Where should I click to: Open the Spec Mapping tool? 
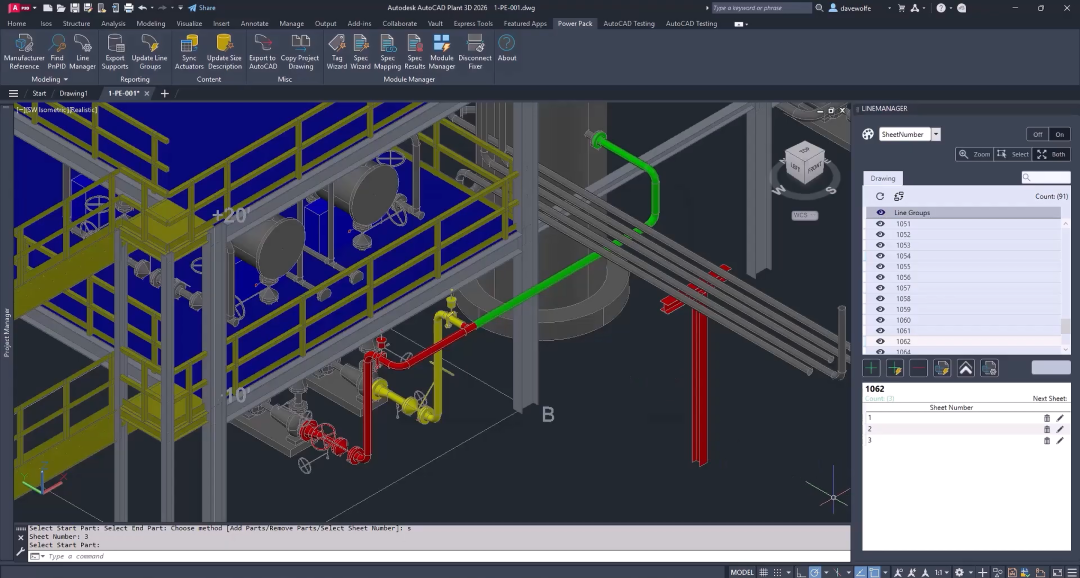387,52
